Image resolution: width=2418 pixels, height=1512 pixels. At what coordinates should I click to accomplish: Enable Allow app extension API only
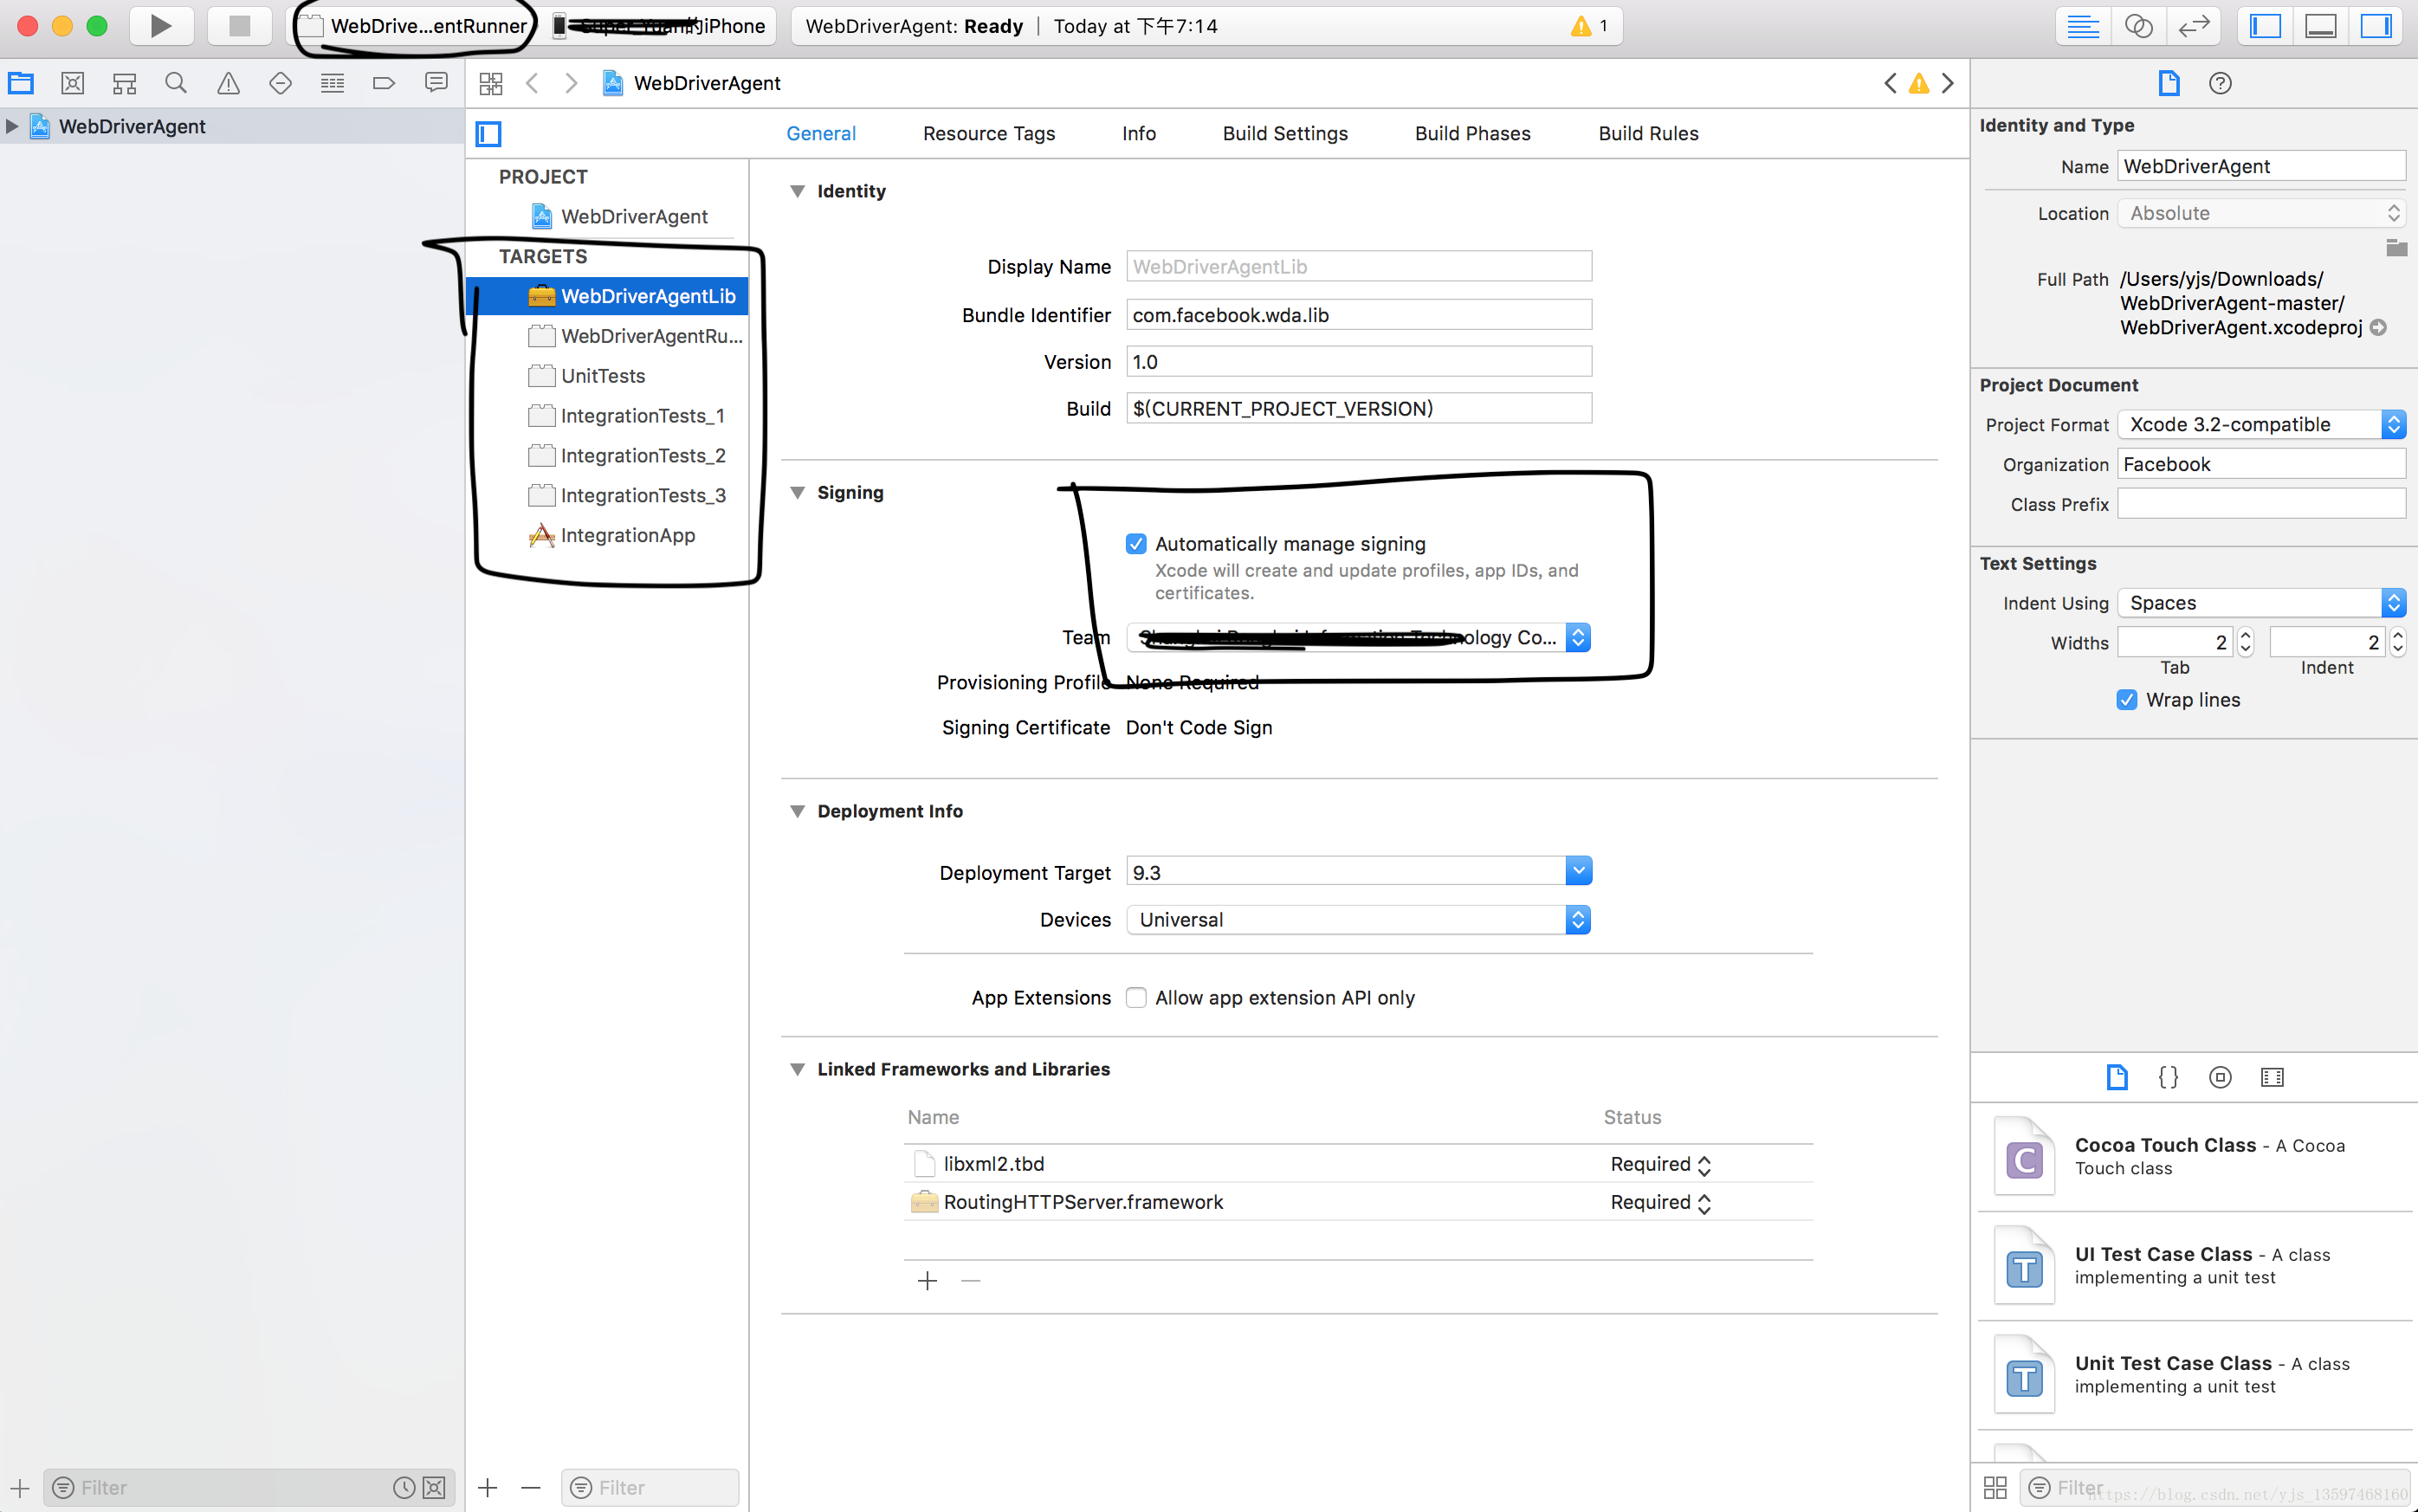pyautogui.click(x=1136, y=997)
